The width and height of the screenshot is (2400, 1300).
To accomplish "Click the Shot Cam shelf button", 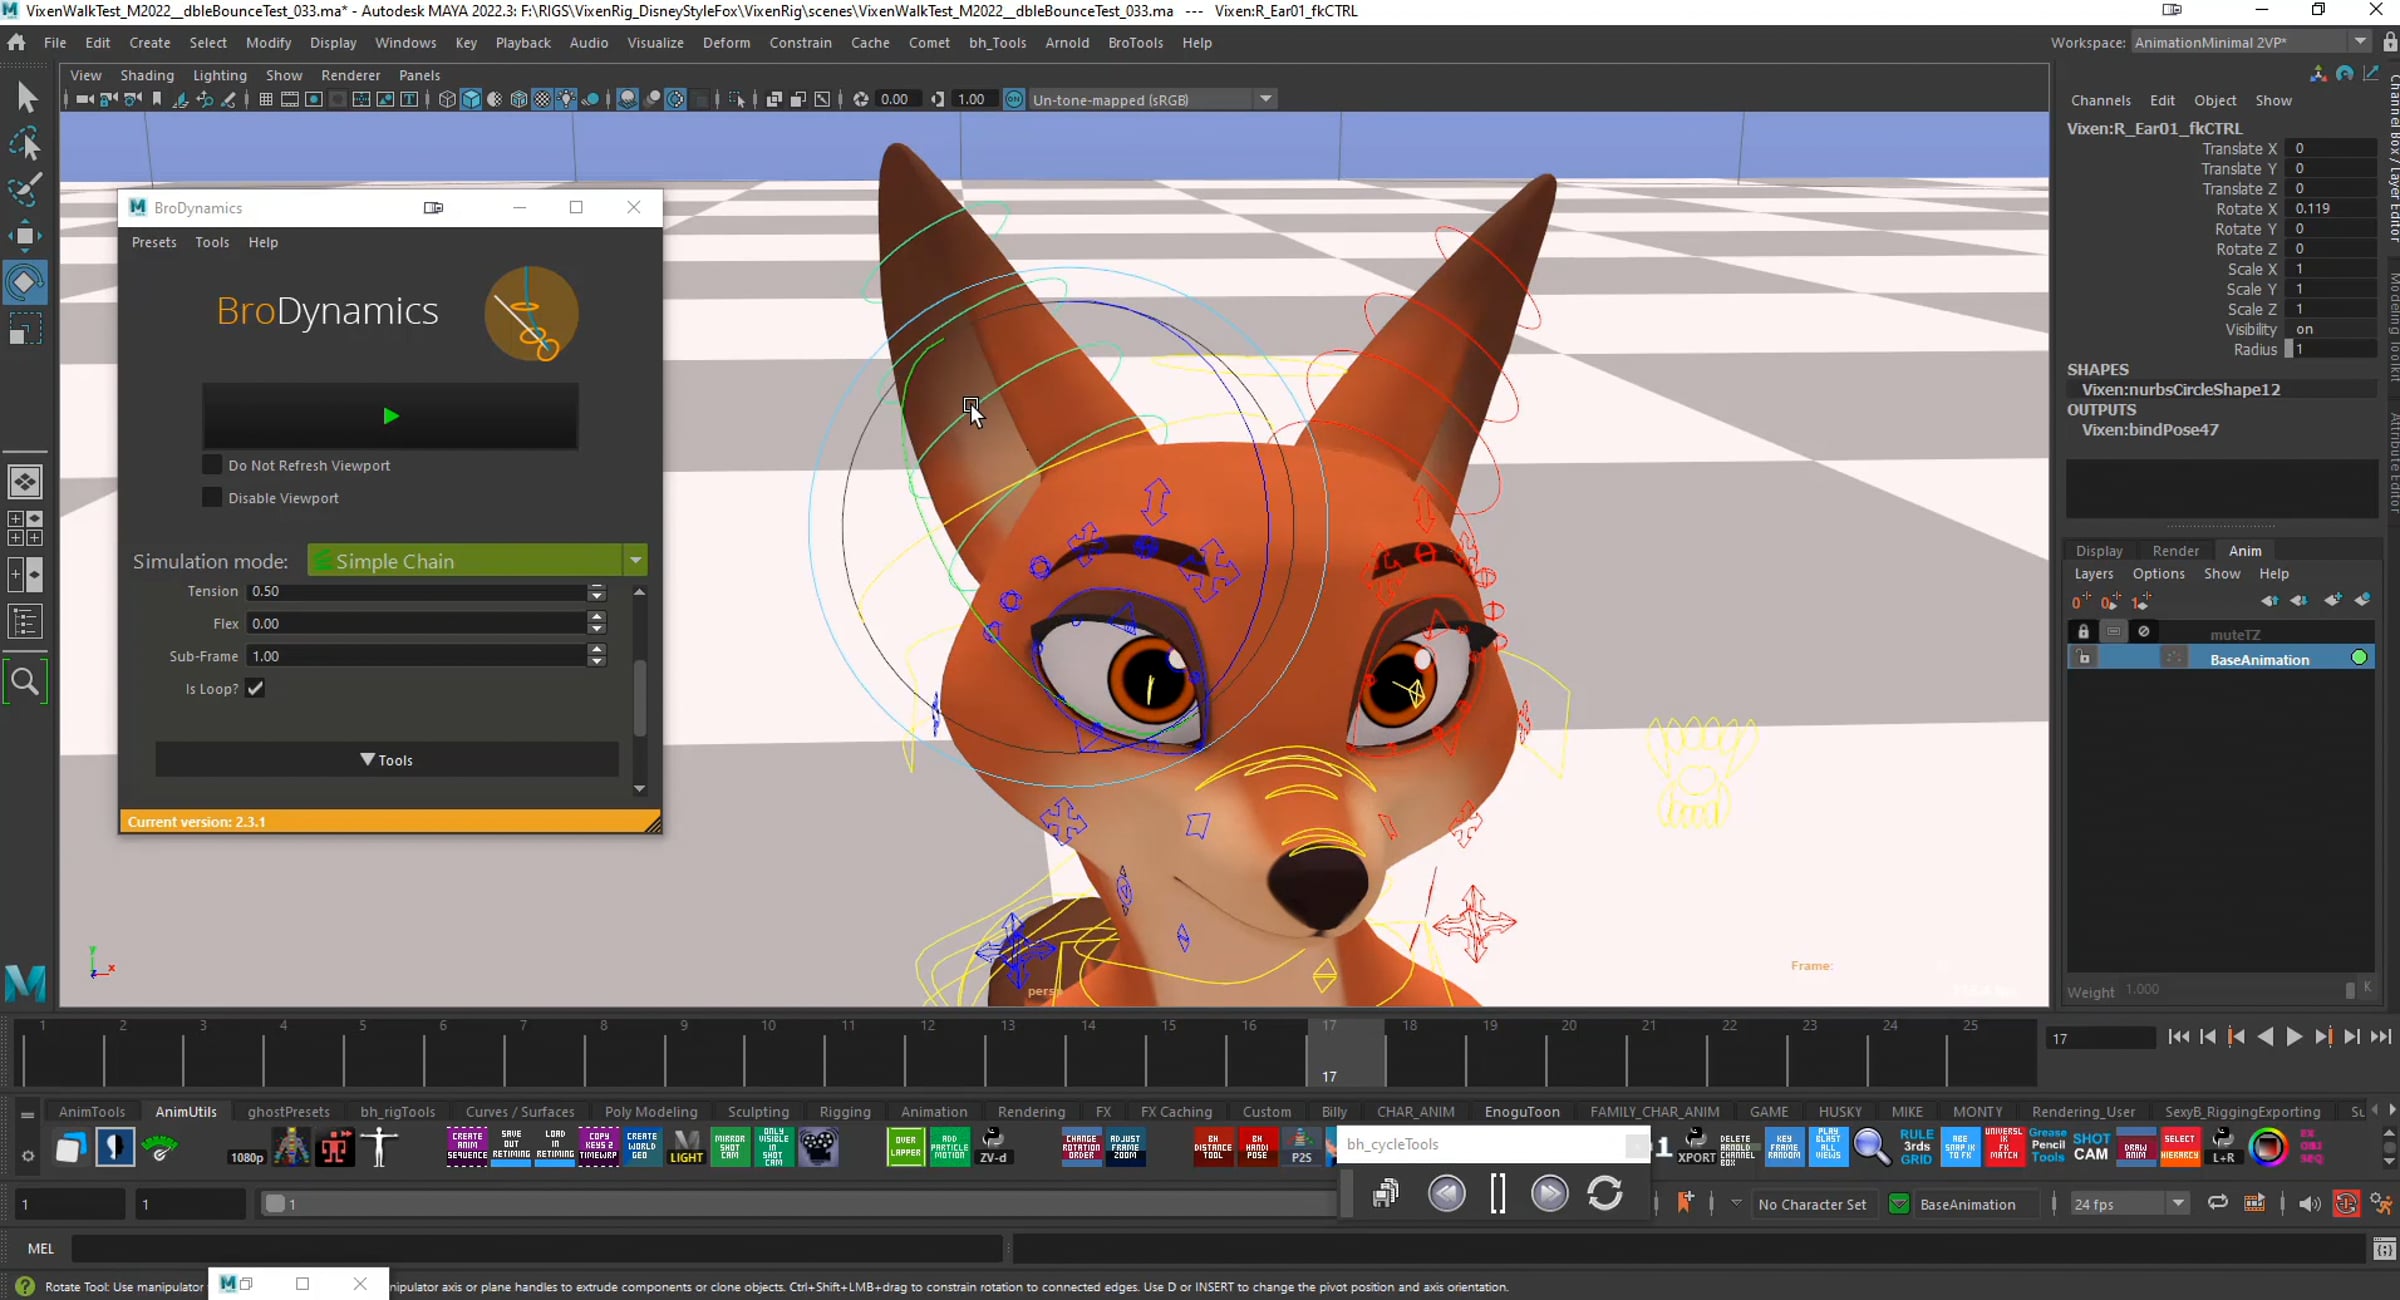I will click(x=2091, y=1147).
